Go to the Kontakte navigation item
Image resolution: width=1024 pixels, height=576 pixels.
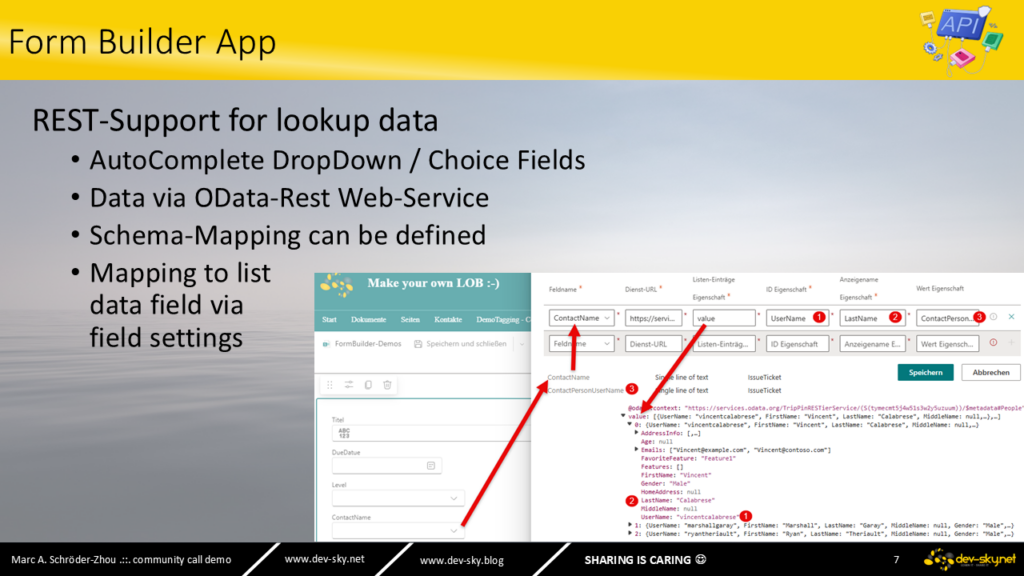pyautogui.click(x=448, y=319)
